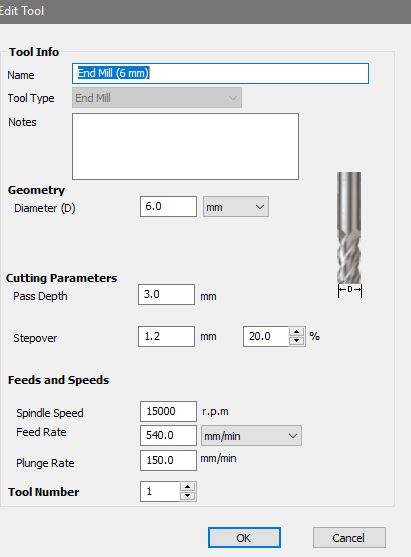Viewport: 411px width, 557px height.
Task: Select the Spindle Speed field
Action: click(x=168, y=411)
